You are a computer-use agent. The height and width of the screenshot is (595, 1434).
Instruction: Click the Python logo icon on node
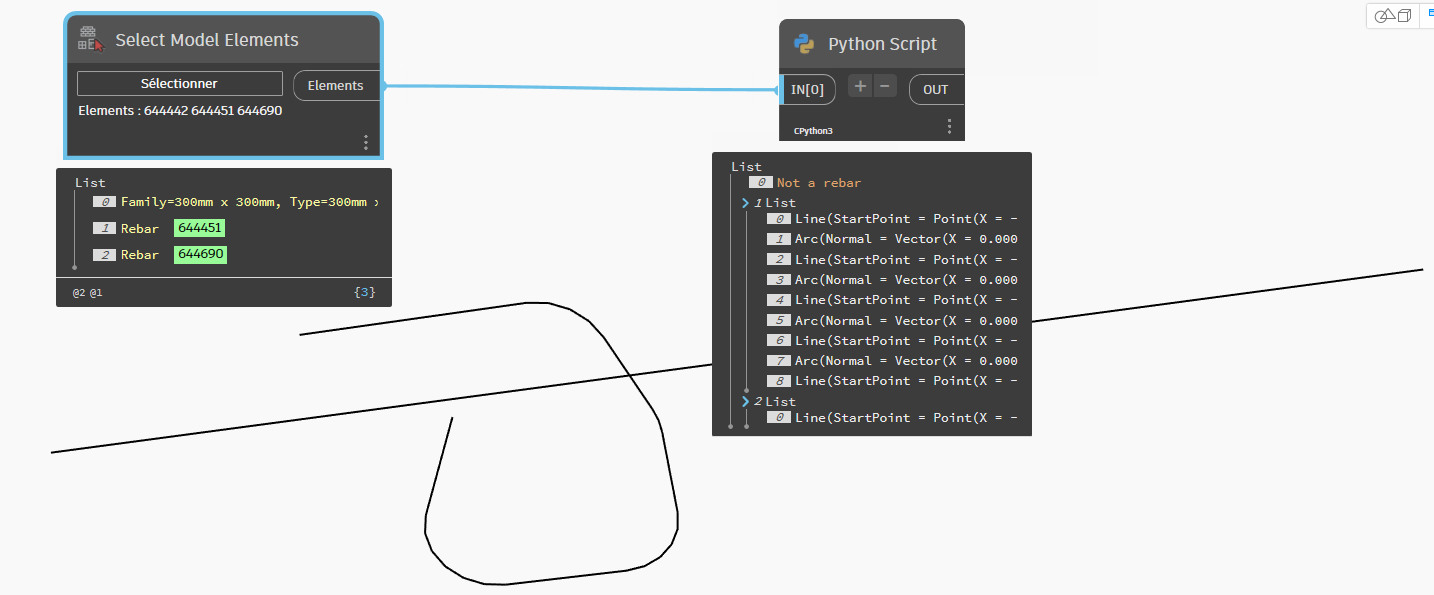pos(804,43)
